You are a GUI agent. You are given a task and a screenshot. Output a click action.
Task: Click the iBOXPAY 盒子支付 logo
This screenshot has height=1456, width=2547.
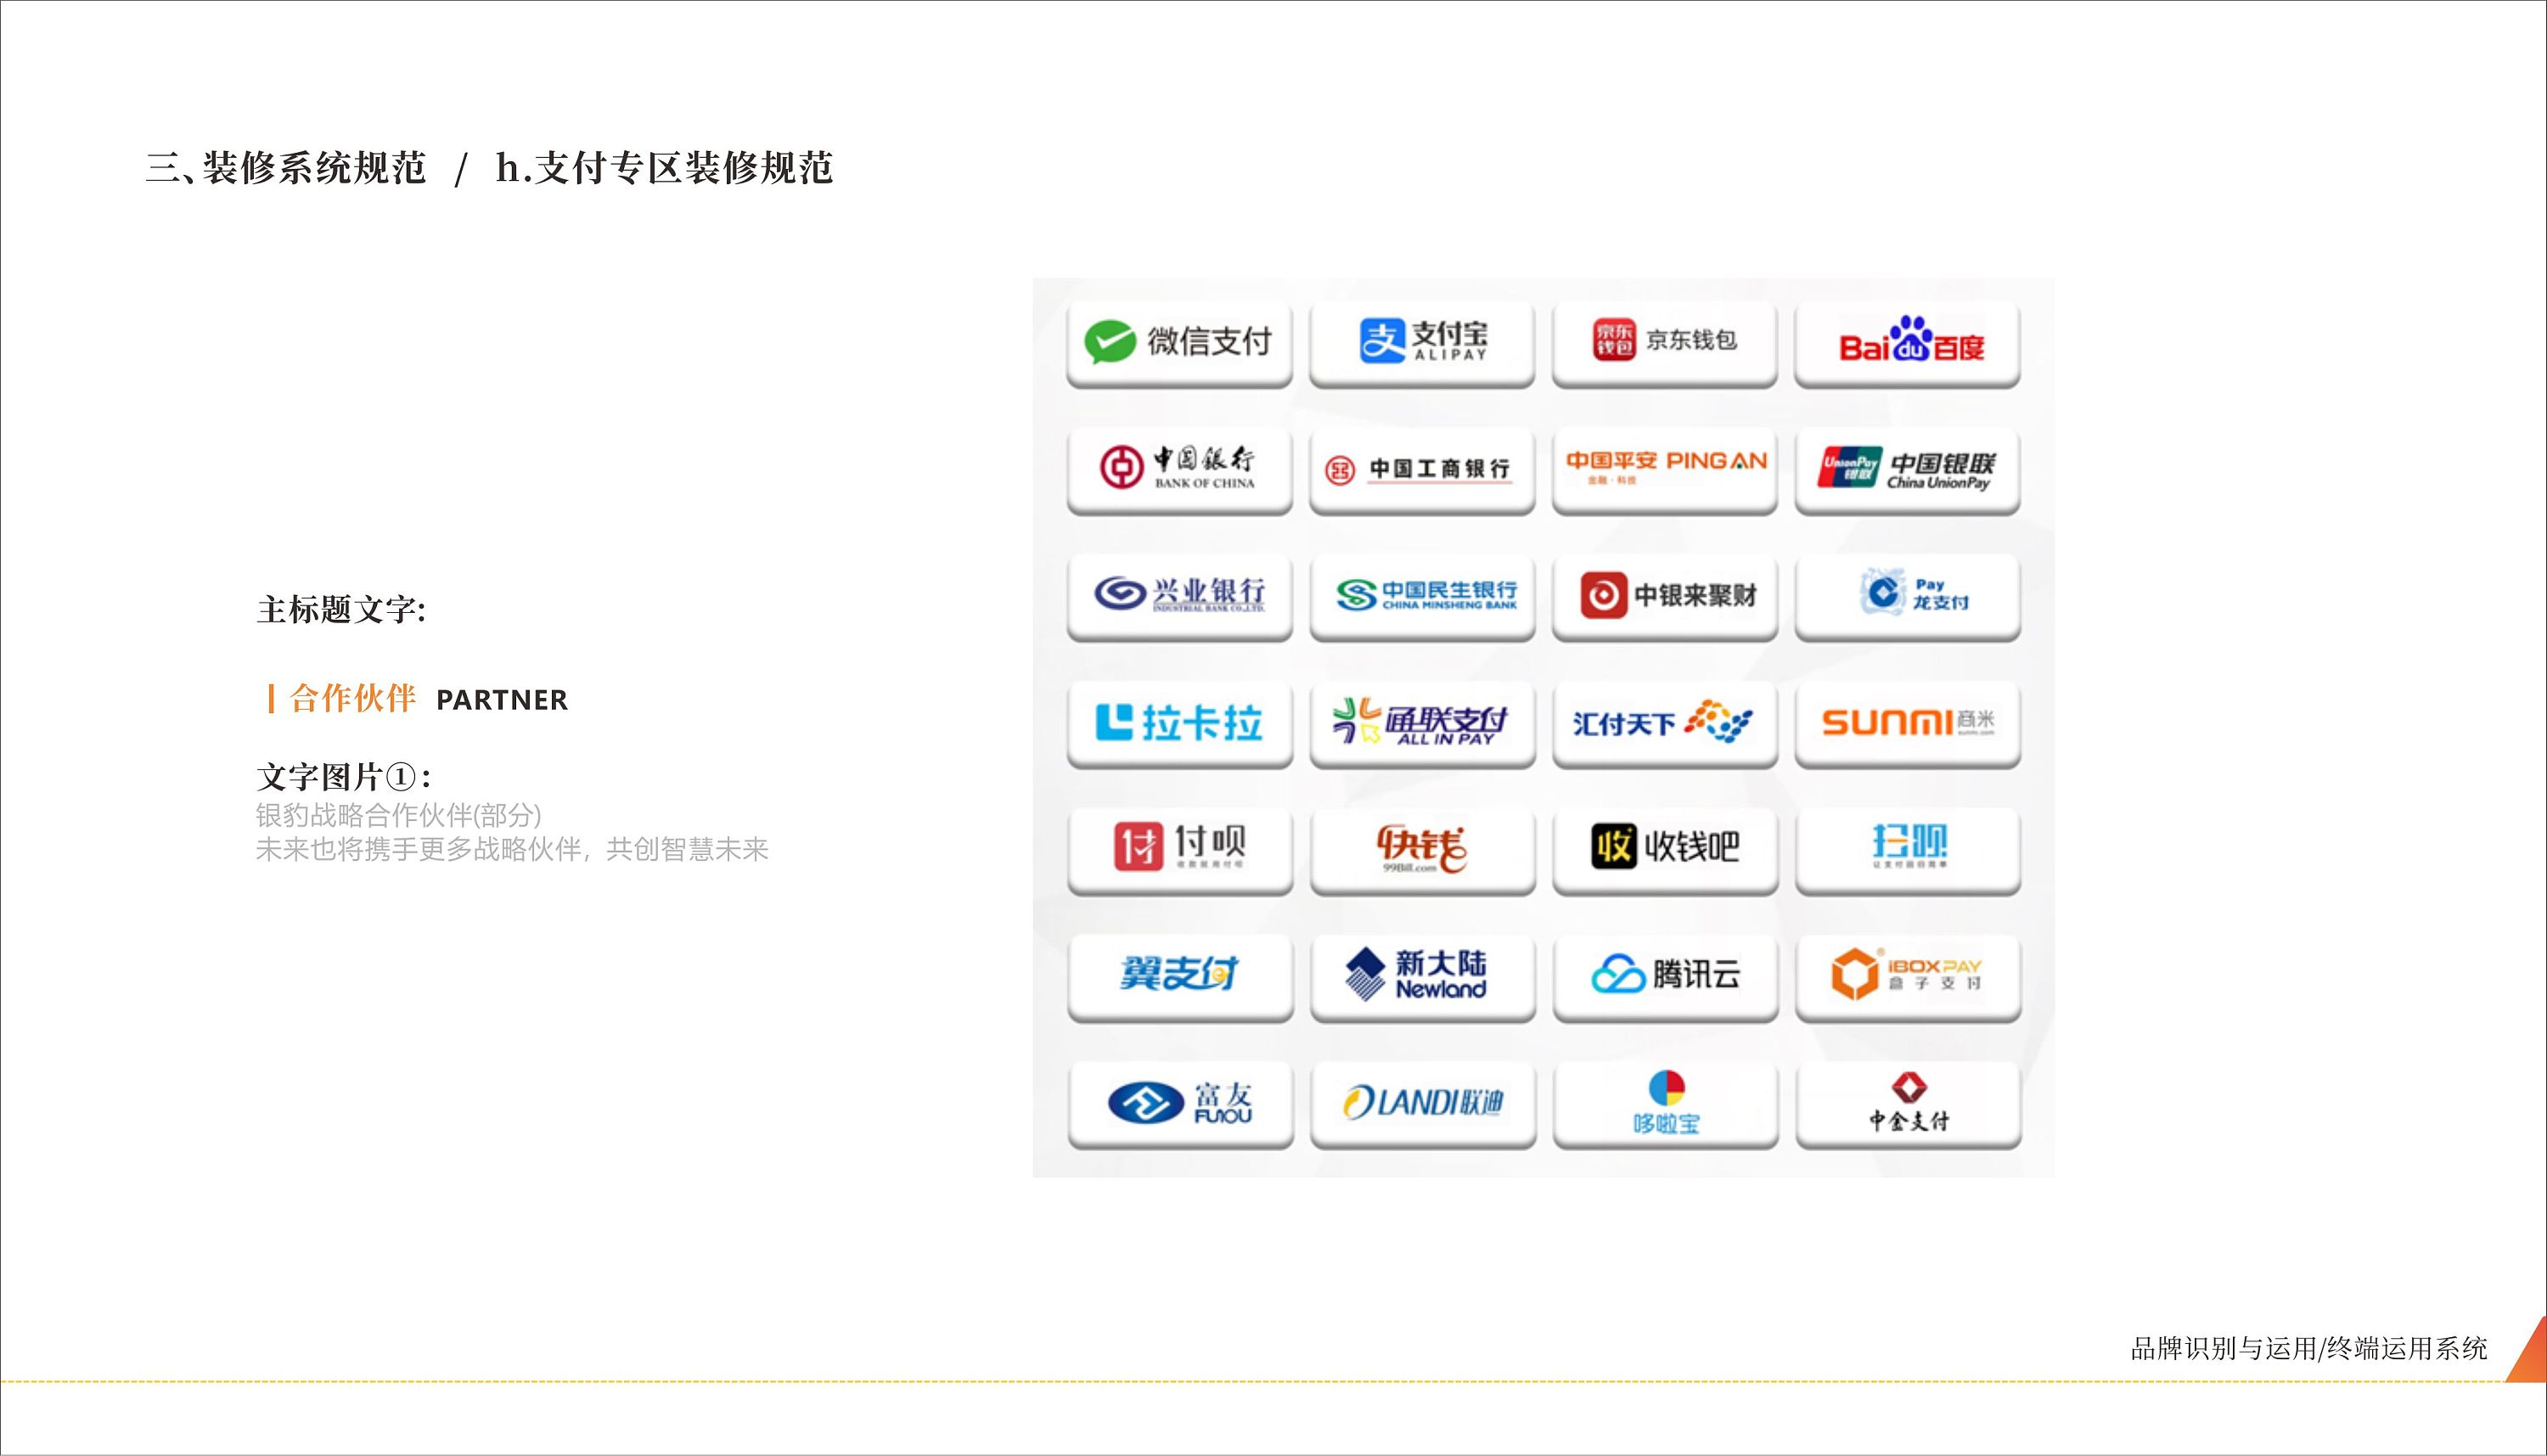1906,975
